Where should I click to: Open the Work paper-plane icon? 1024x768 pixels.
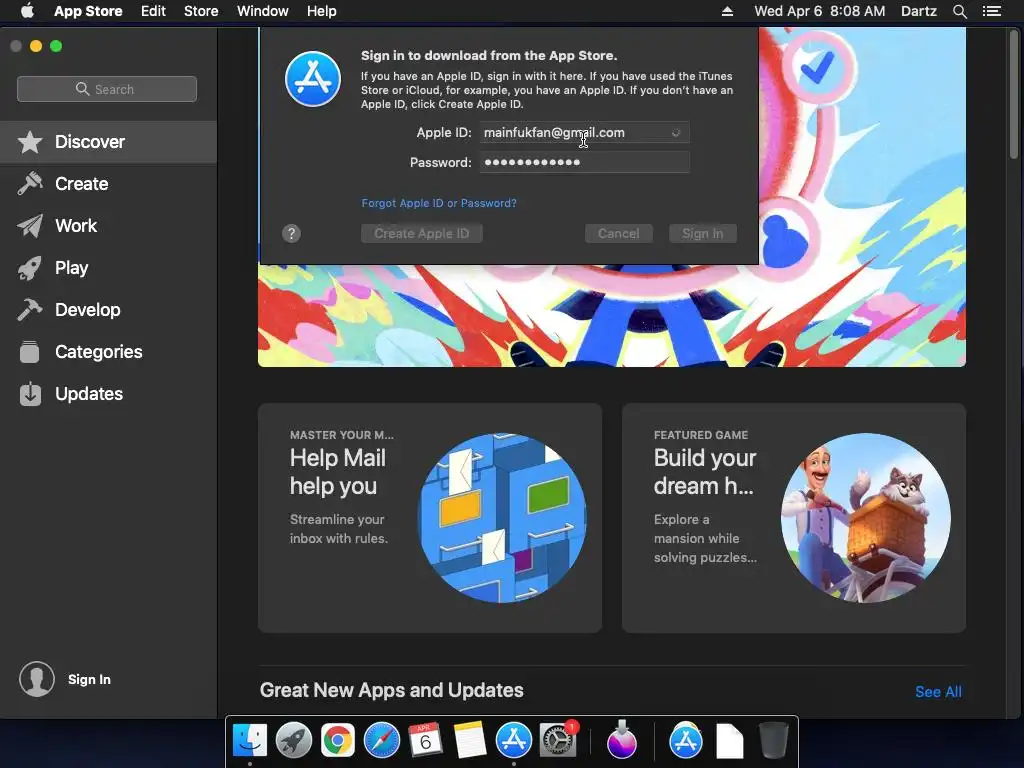coord(30,226)
